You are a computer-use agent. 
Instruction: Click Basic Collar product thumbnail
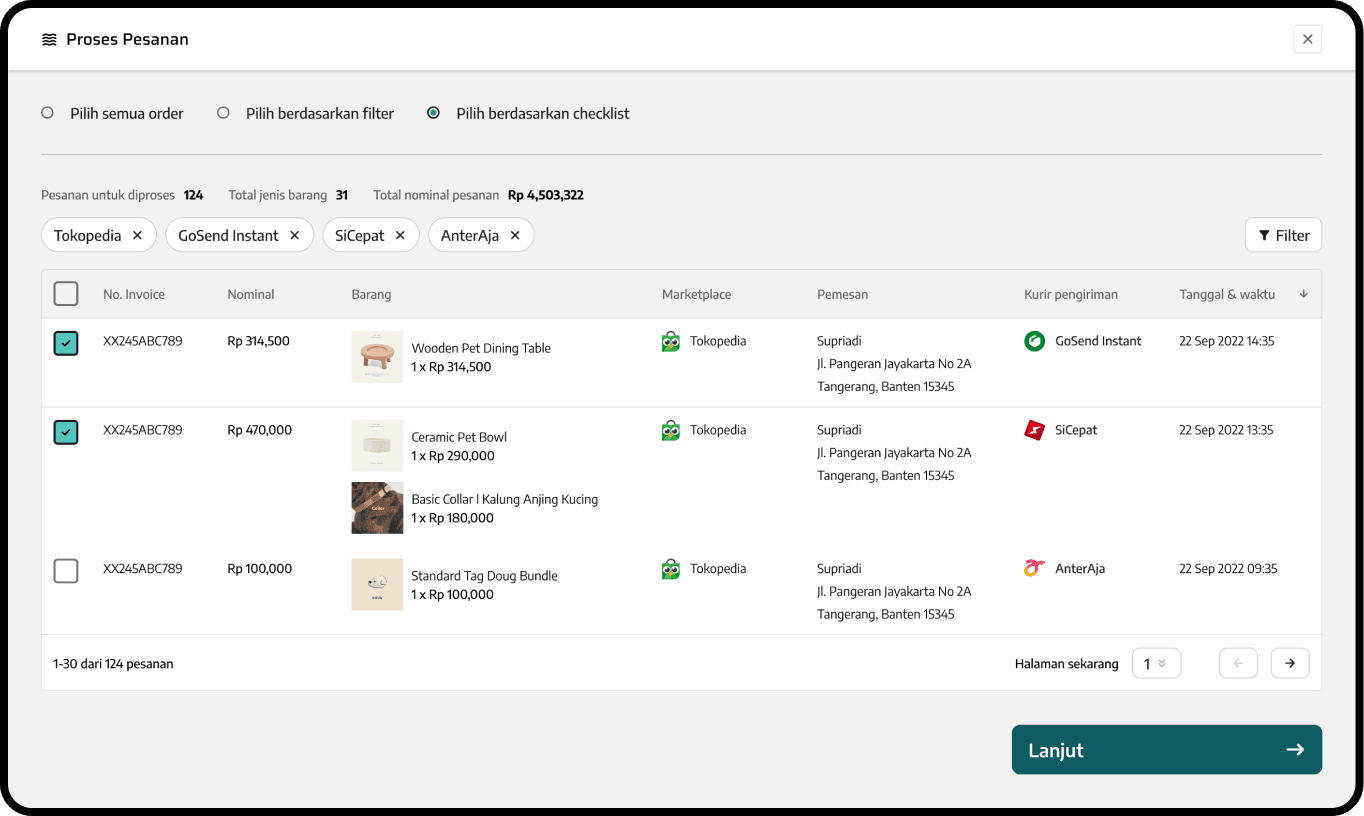click(377, 508)
